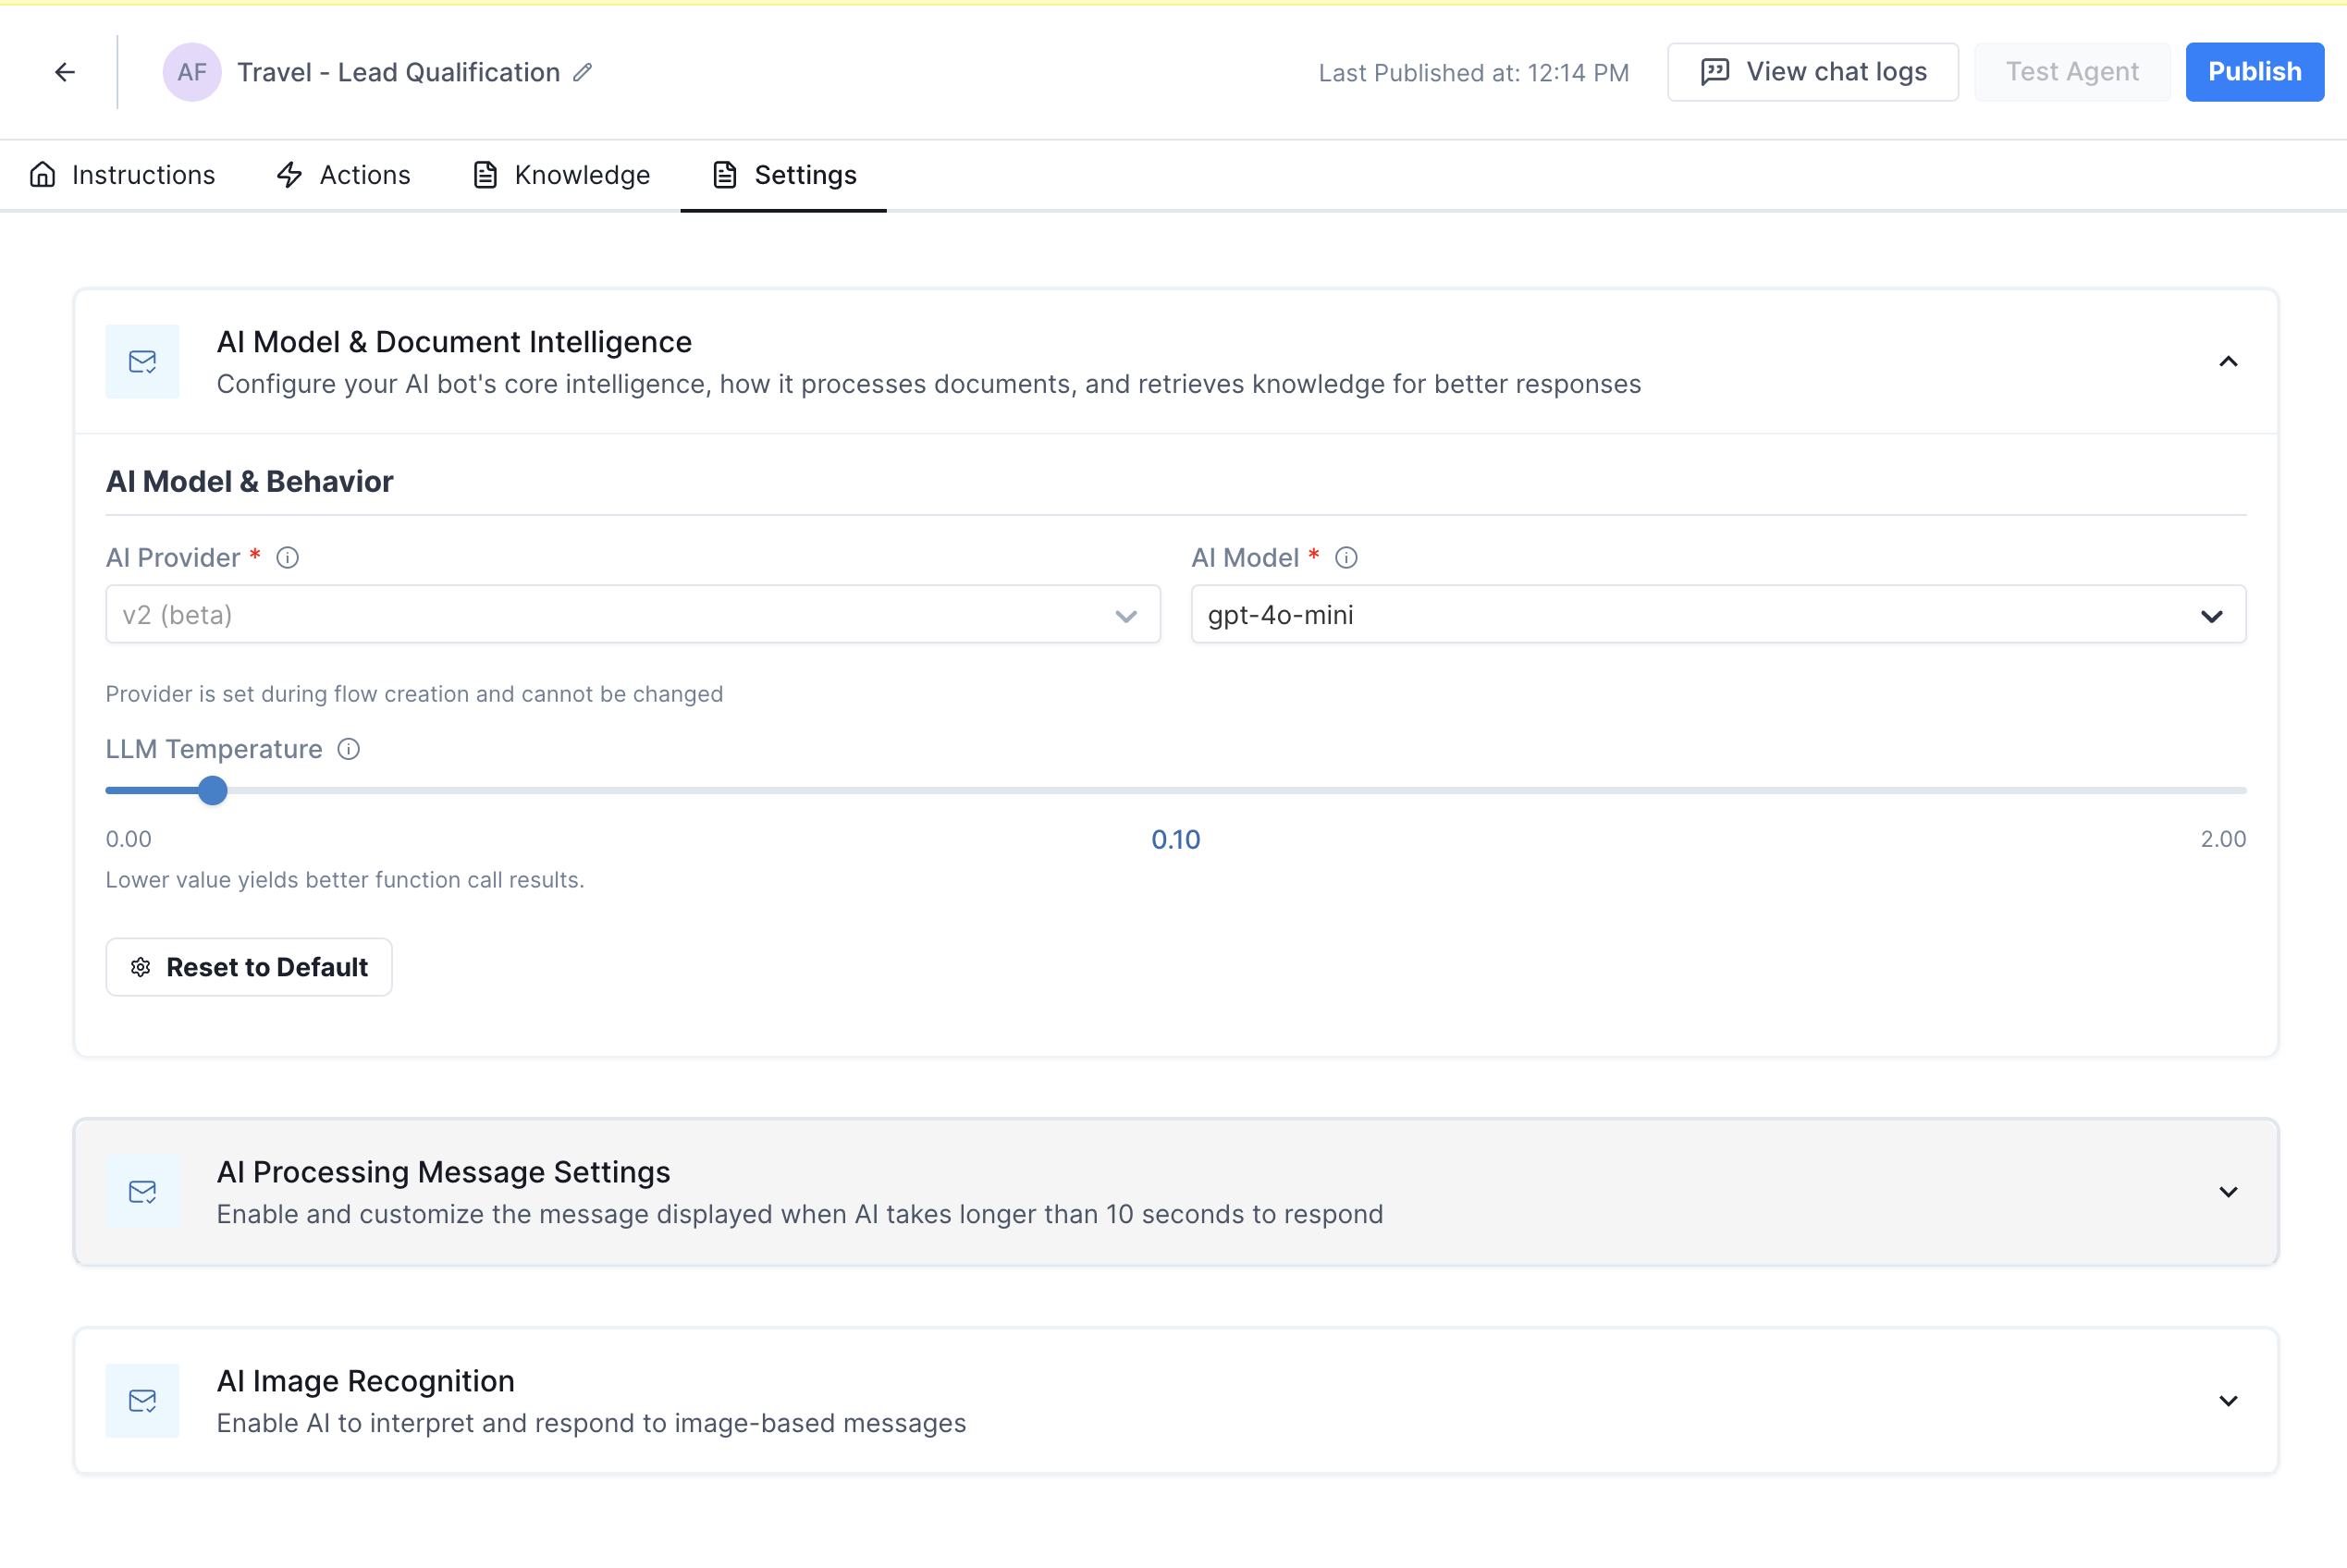Click the info icon beside AI Model

pos(1346,558)
